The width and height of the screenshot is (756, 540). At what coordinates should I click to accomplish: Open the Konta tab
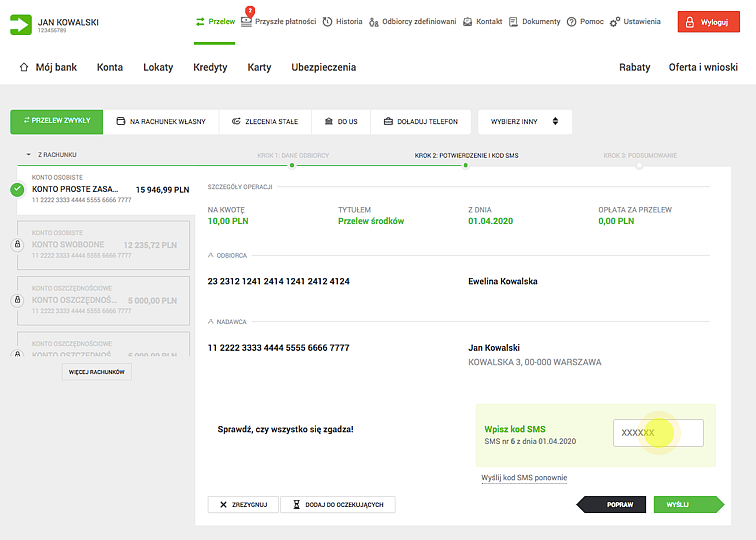click(110, 67)
